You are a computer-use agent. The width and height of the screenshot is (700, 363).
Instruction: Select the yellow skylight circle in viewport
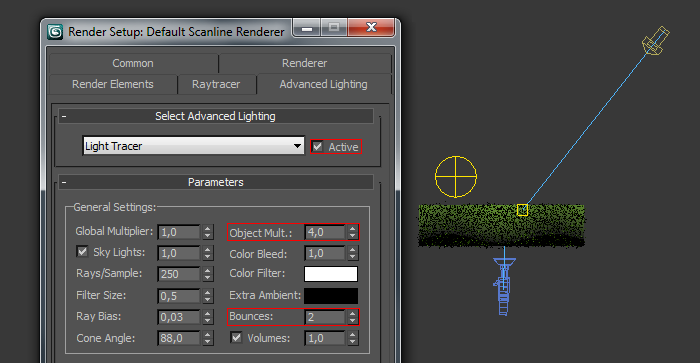pyautogui.click(x=456, y=177)
